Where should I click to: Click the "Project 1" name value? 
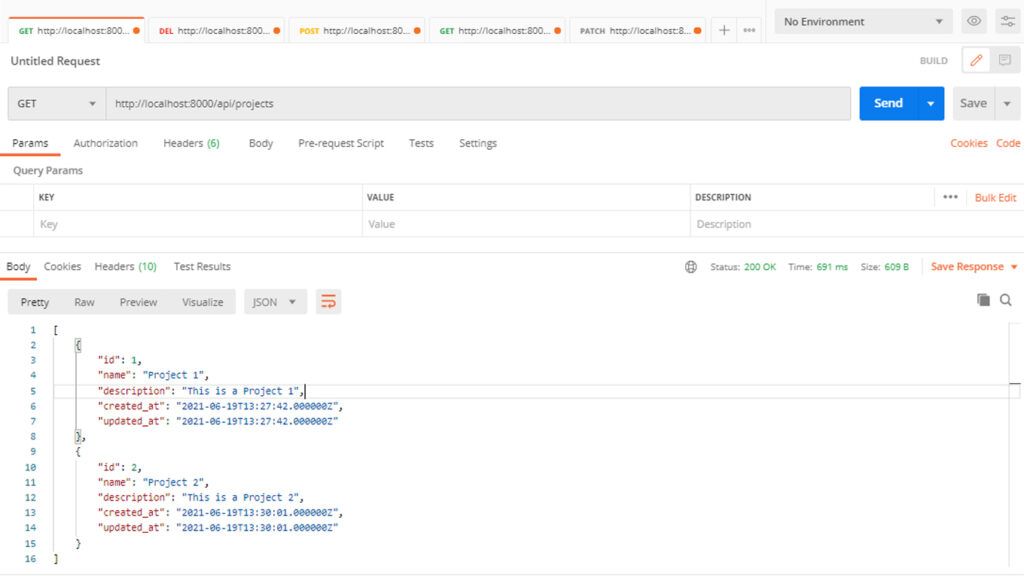(174, 375)
